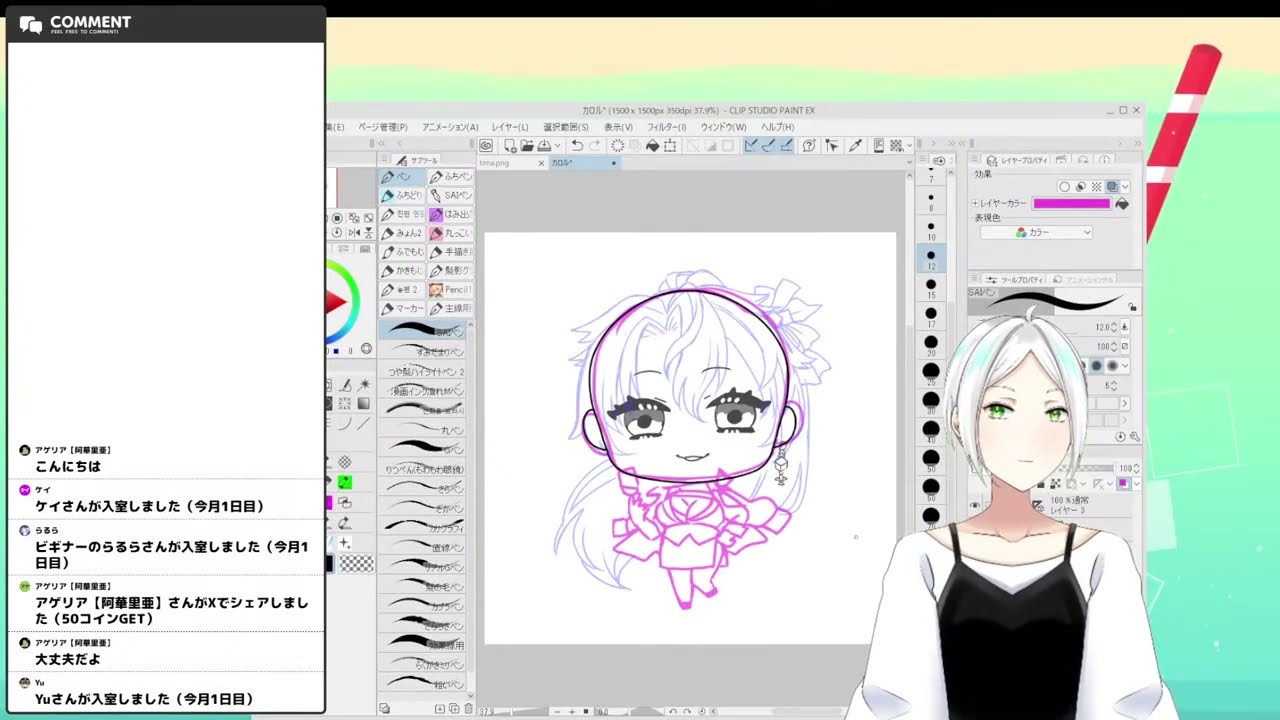Screen dimensions: 1280x720
Task: Toggle the active layer color effect button
Action: [x=1112, y=187]
